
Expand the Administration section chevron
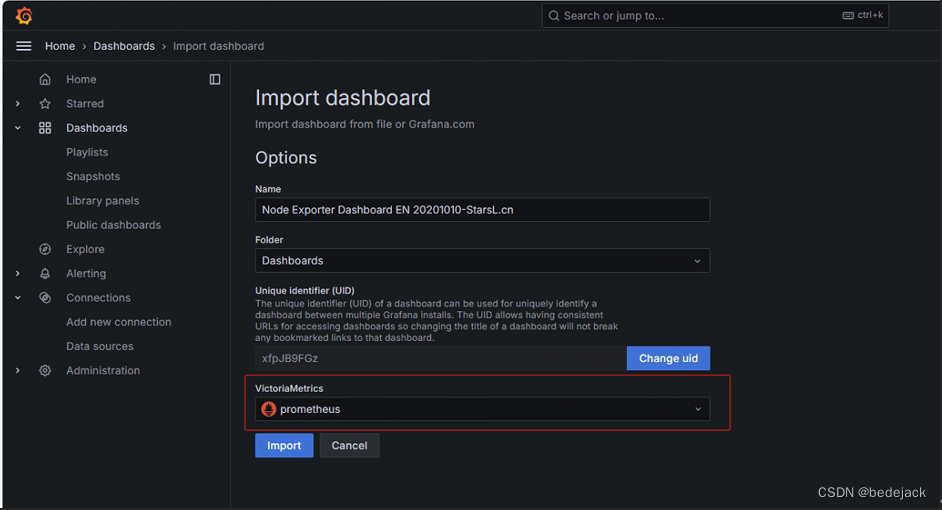18,371
